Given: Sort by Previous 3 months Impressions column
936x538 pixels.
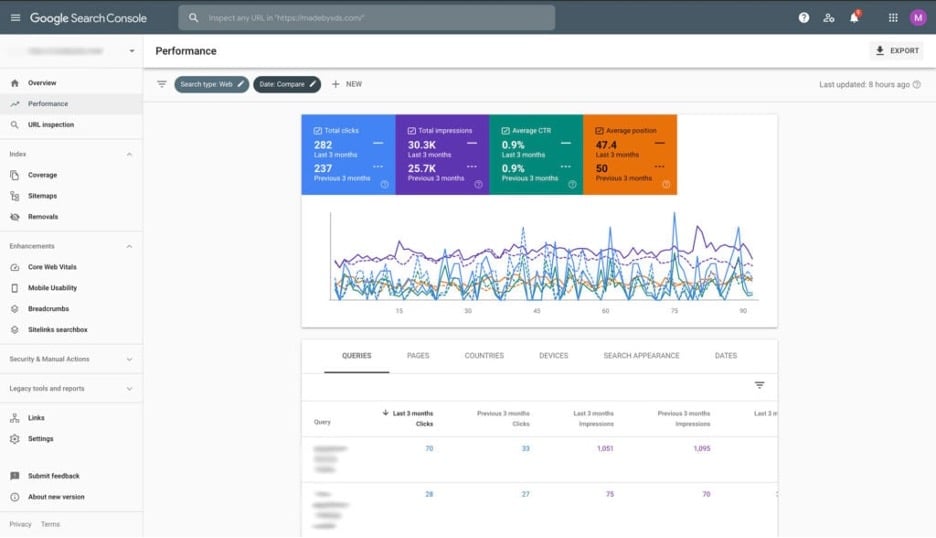Looking at the screenshot, I should (x=684, y=419).
